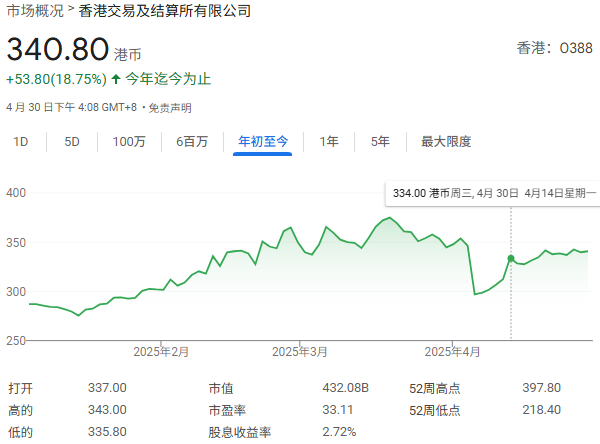Open the 免责声明 disclaimer link
600x444 pixels.
tap(170, 108)
